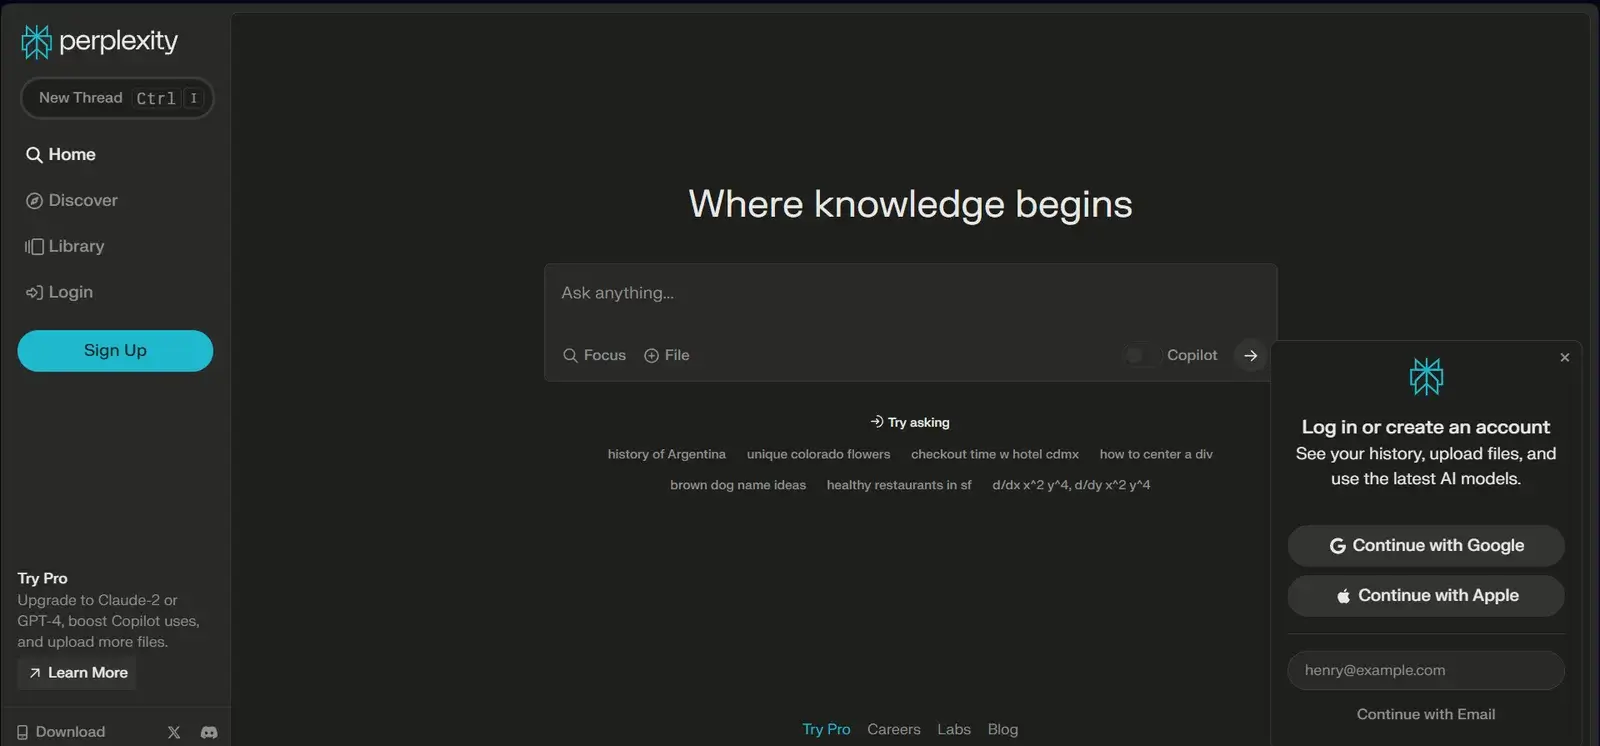Open the Careers footer link
This screenshot has width=1600, height=746.
[x=894, y=729]
